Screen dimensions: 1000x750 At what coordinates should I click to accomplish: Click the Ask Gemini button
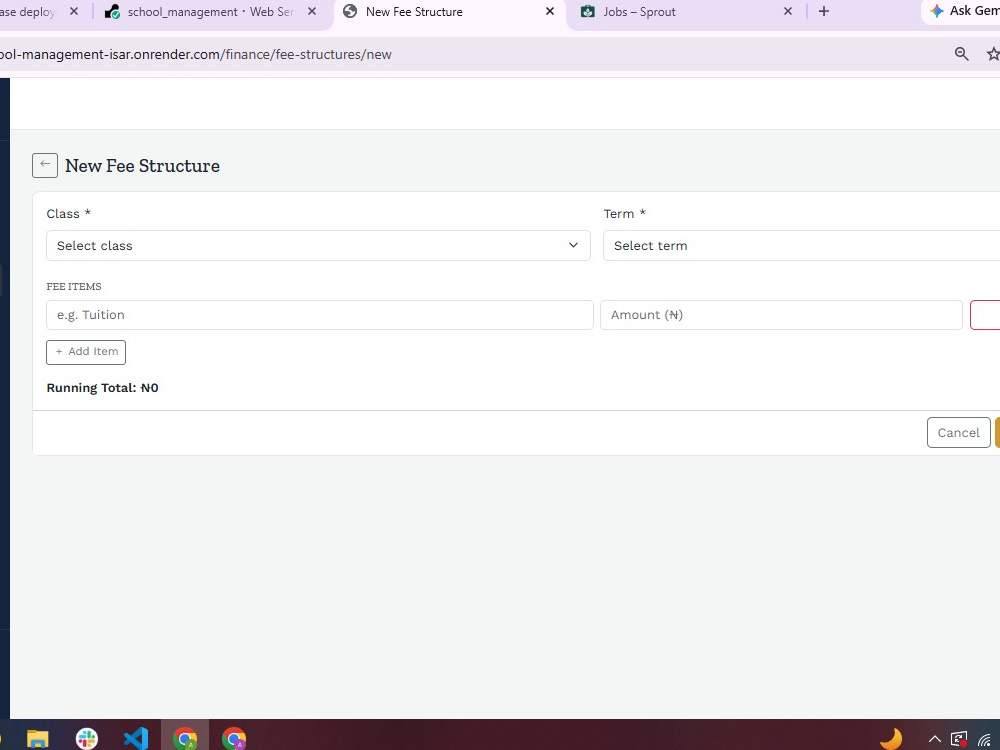(x=961, y=11)
